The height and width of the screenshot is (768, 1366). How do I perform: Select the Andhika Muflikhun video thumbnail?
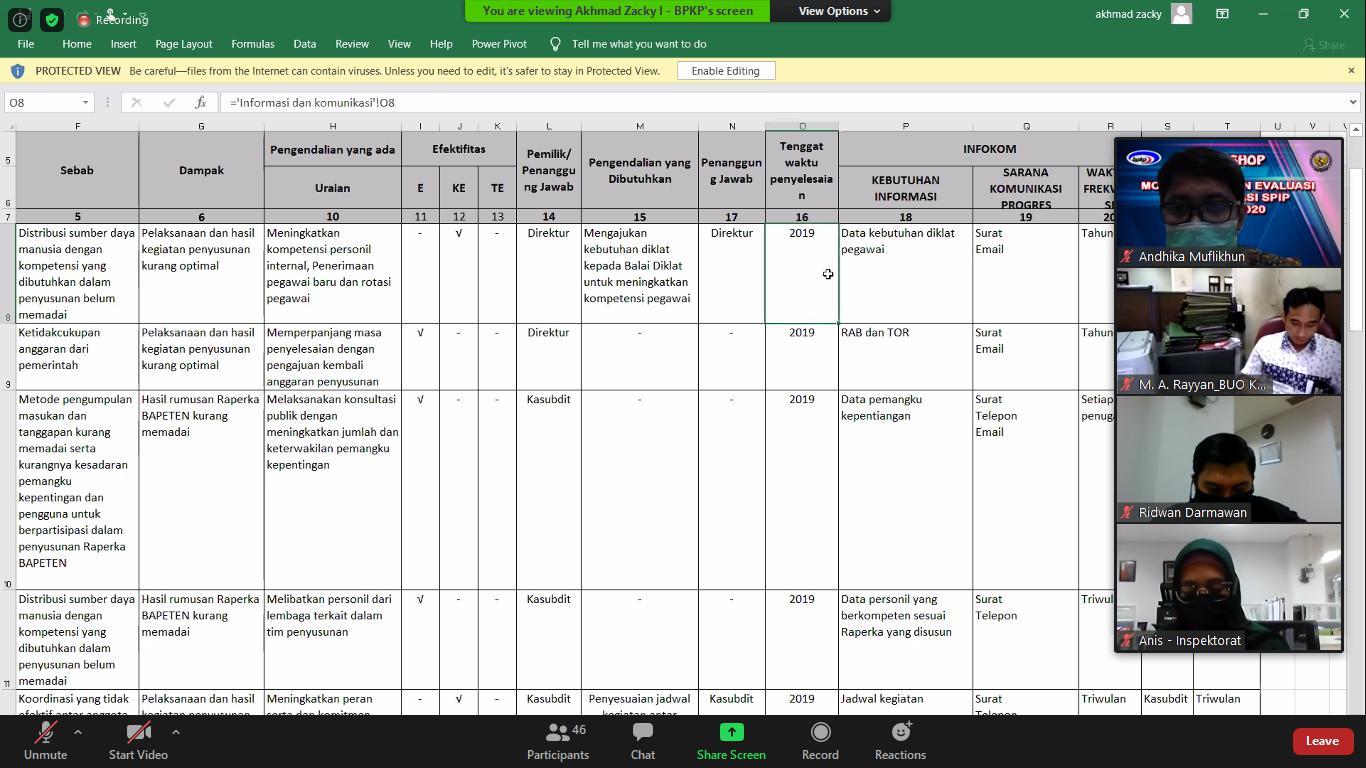[x=1229, y=203]
